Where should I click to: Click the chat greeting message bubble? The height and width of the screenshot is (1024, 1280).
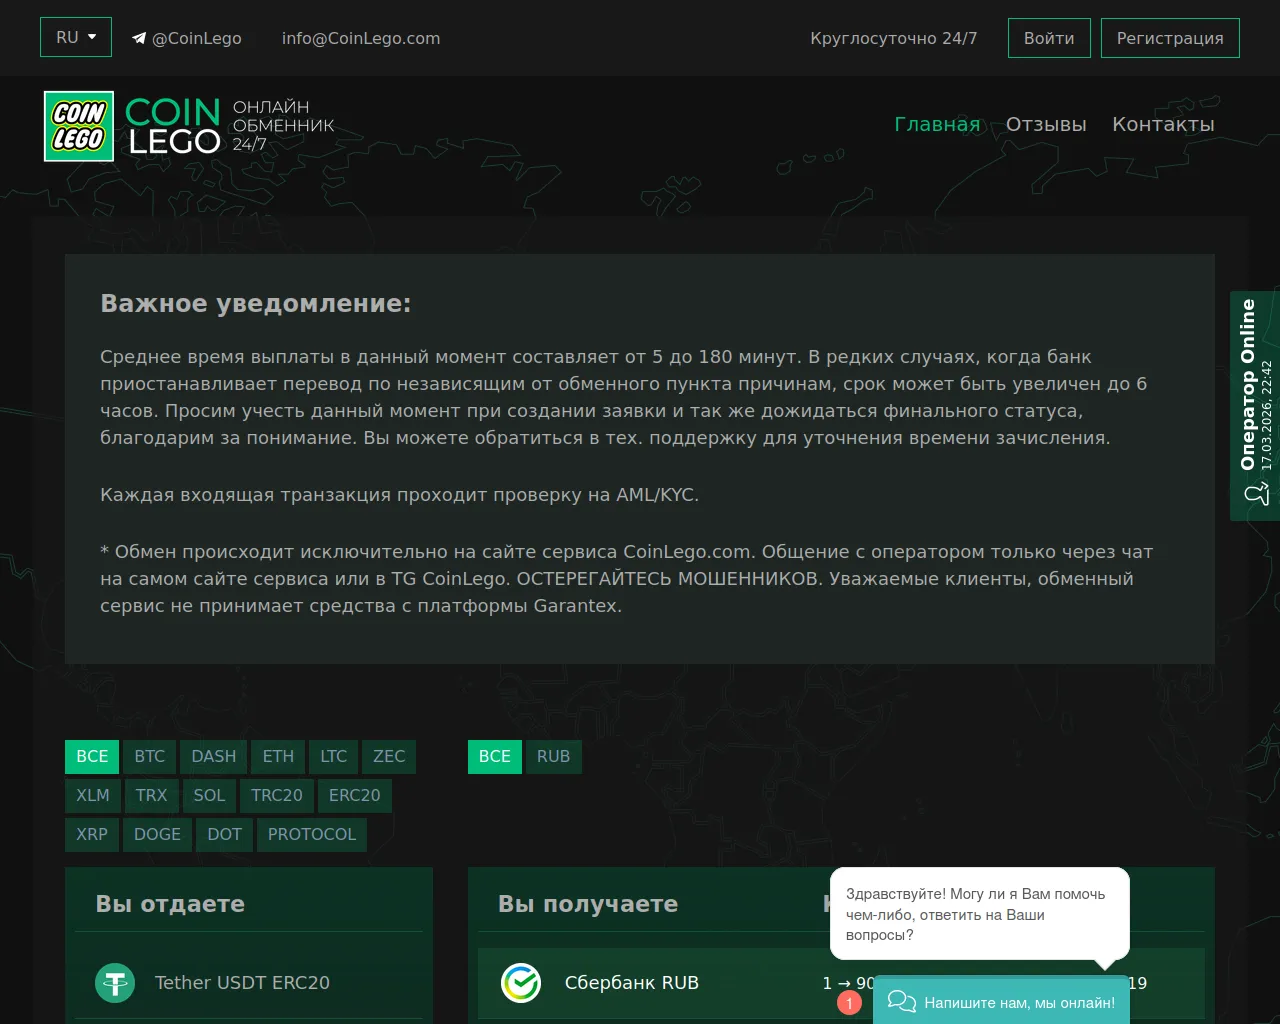pos(980,914)
